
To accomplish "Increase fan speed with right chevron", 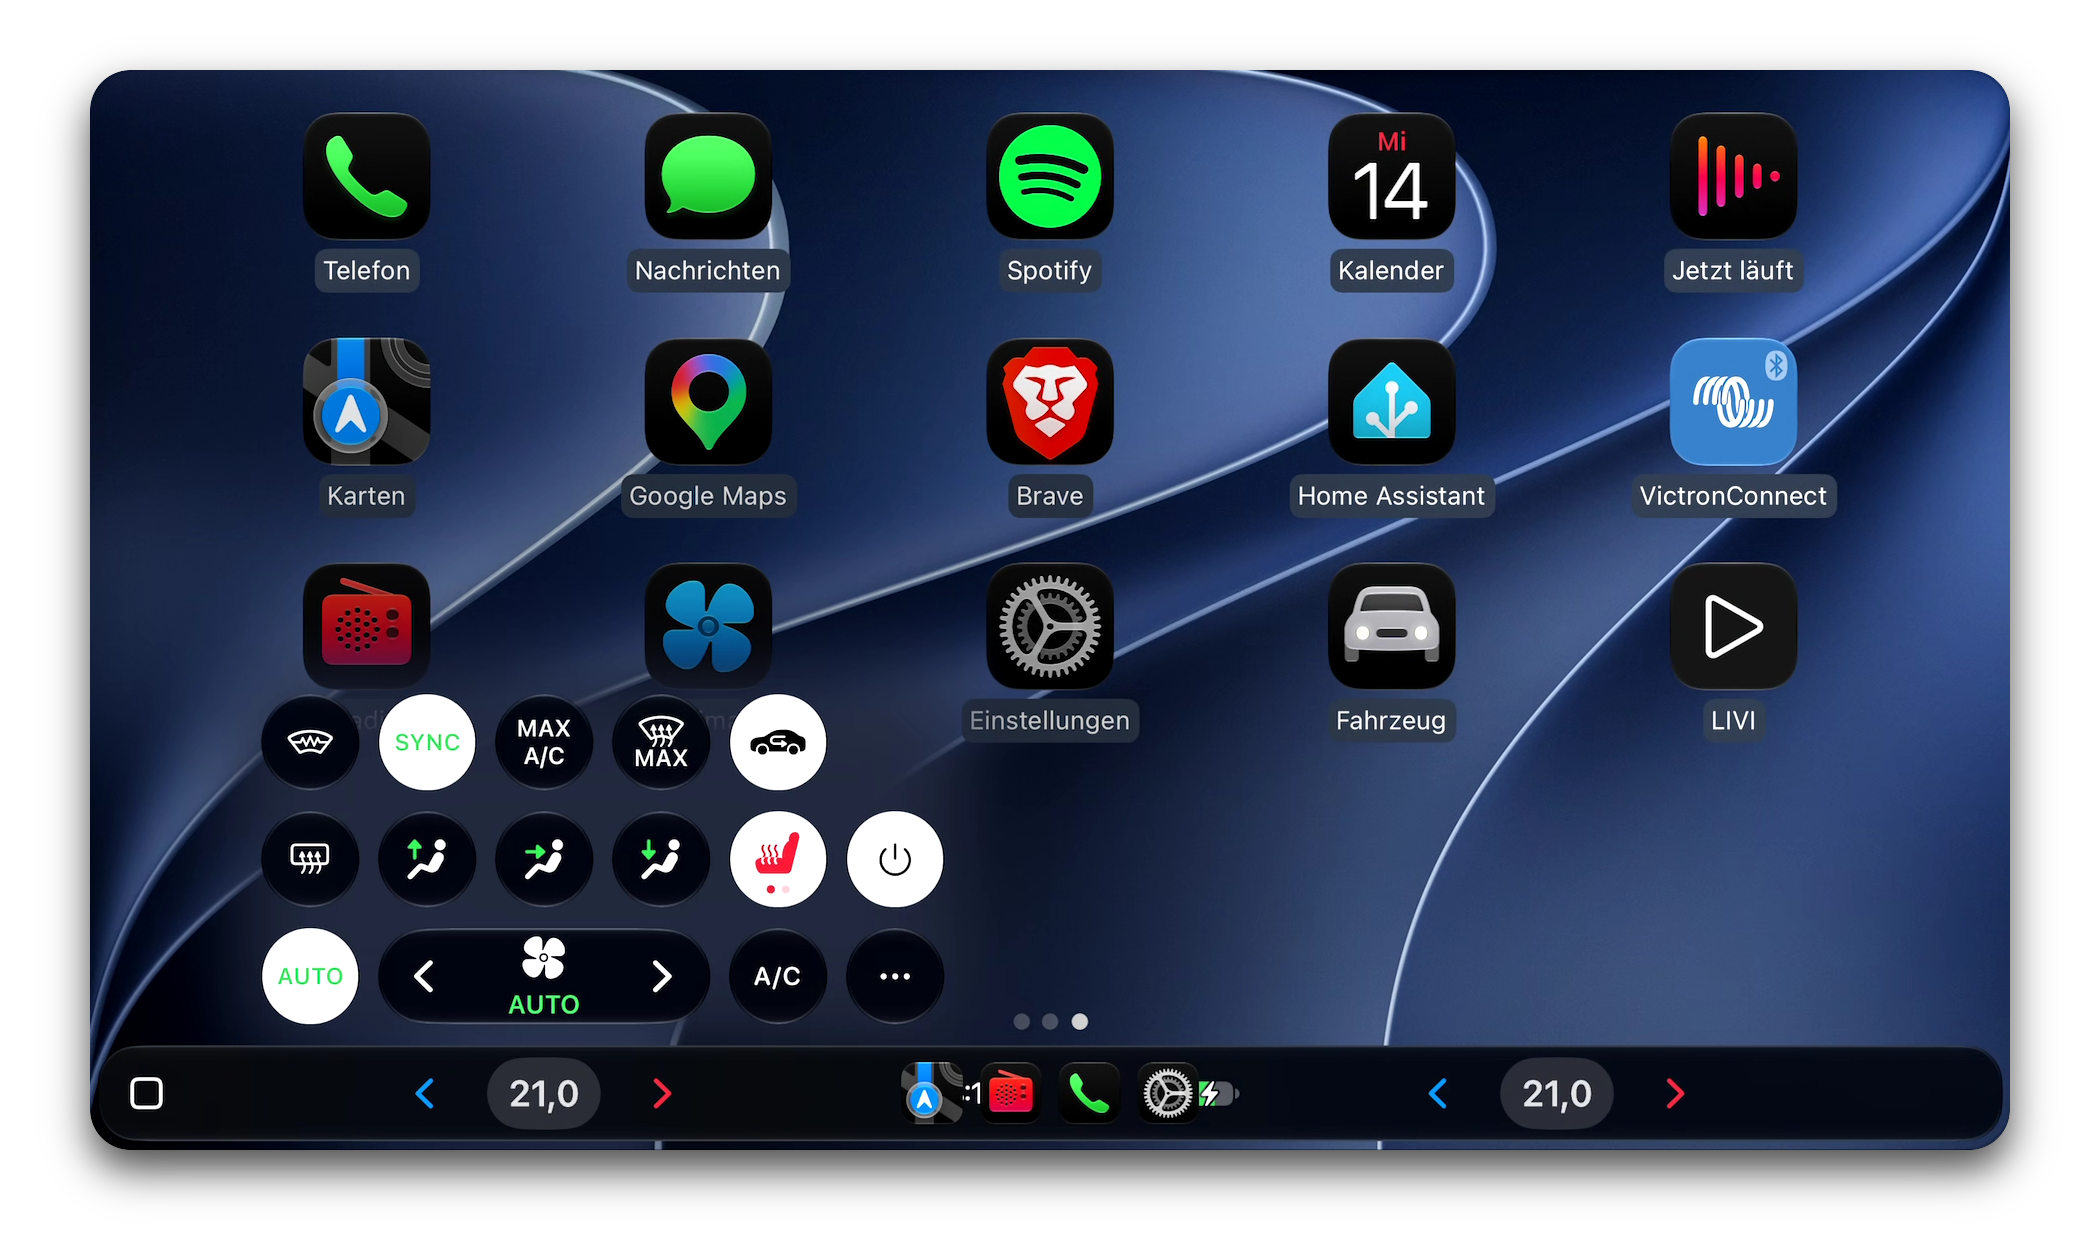I will 661,976.
